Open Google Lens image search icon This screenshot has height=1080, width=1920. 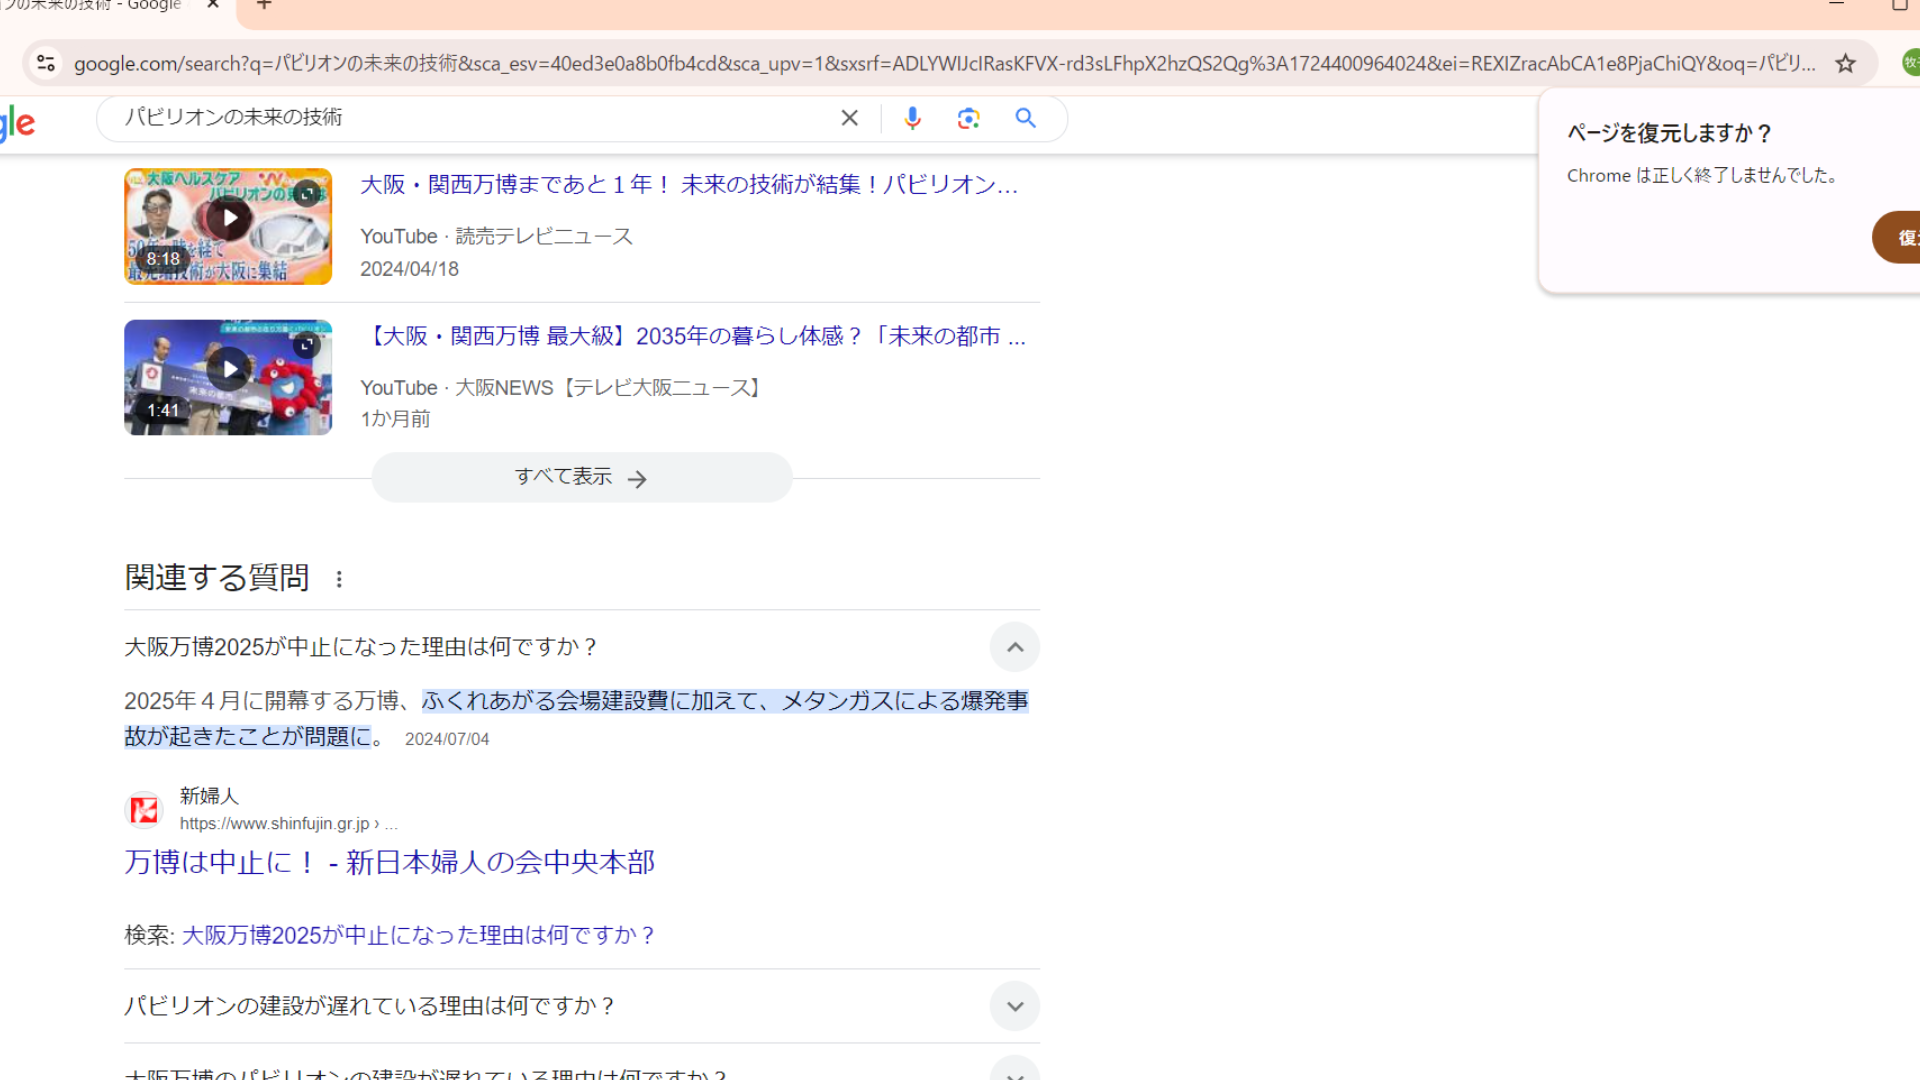968,118
